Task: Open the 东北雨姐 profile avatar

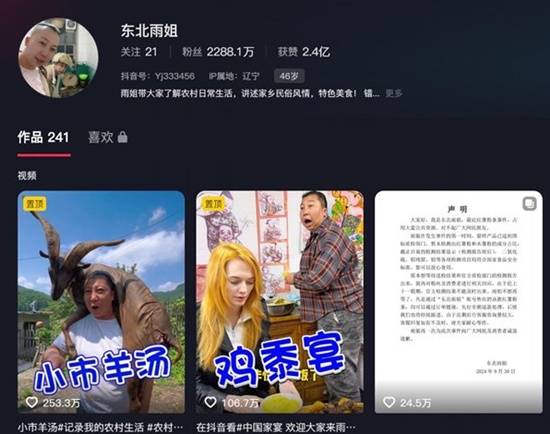Action: click(58, 58)
